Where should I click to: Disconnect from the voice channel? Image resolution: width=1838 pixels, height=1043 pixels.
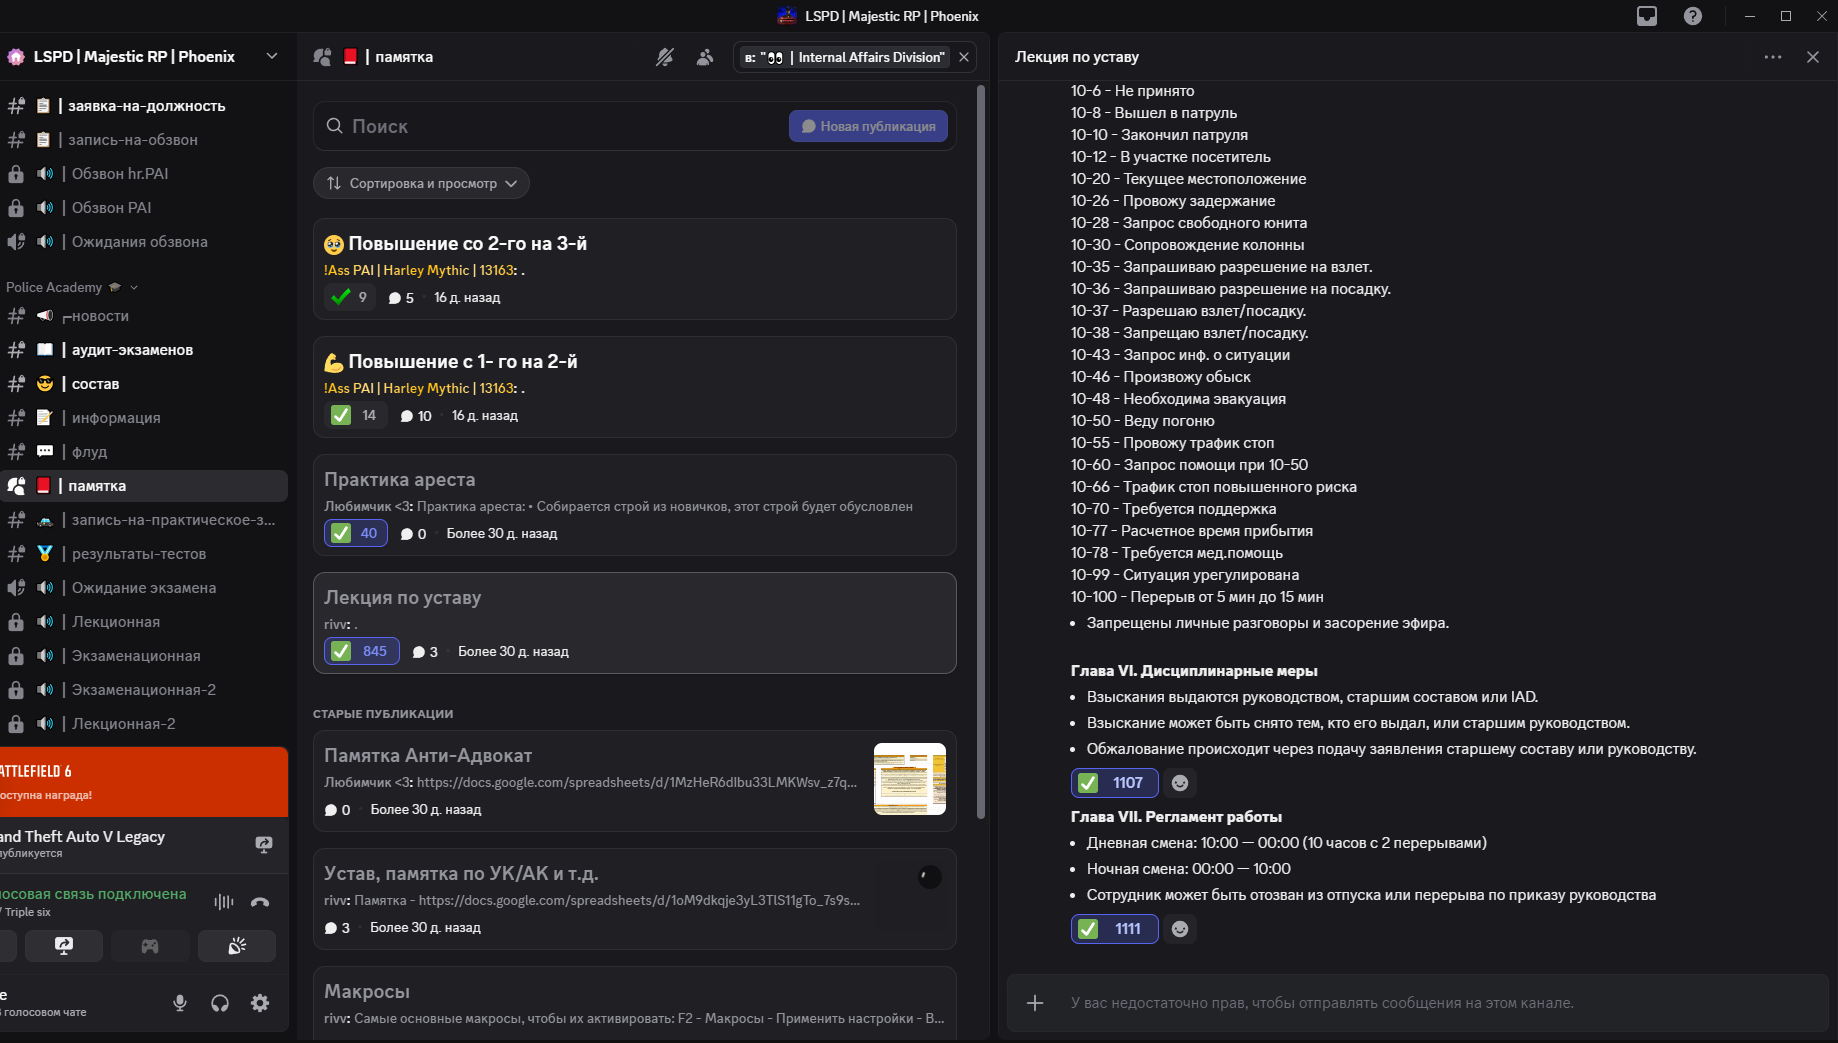tap(260, 902)
